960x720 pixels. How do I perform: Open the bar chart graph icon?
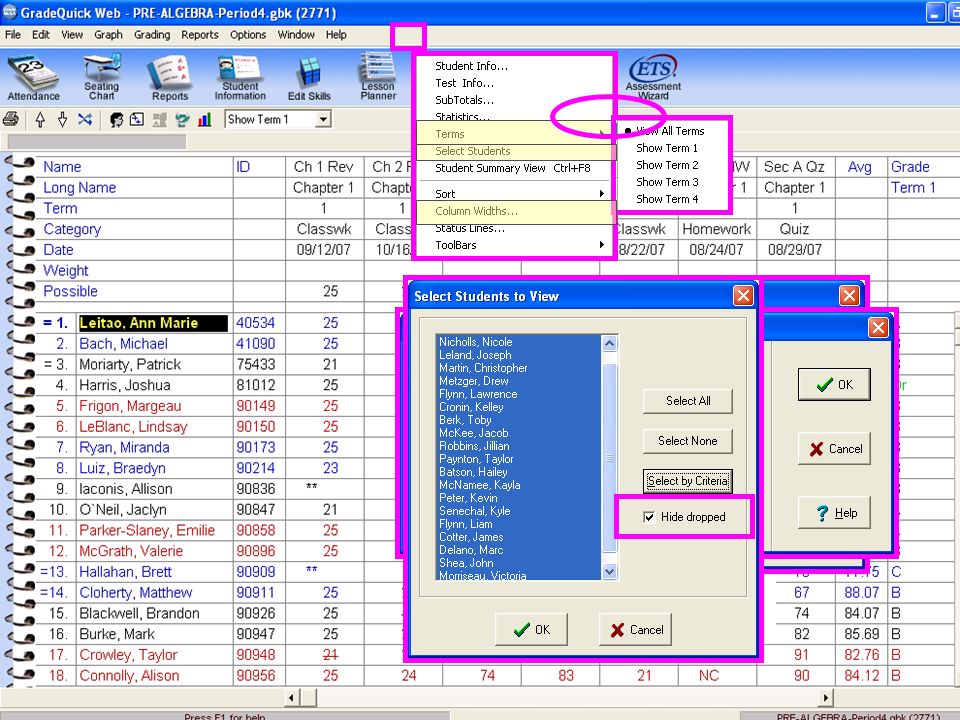[x=204, y=119]
